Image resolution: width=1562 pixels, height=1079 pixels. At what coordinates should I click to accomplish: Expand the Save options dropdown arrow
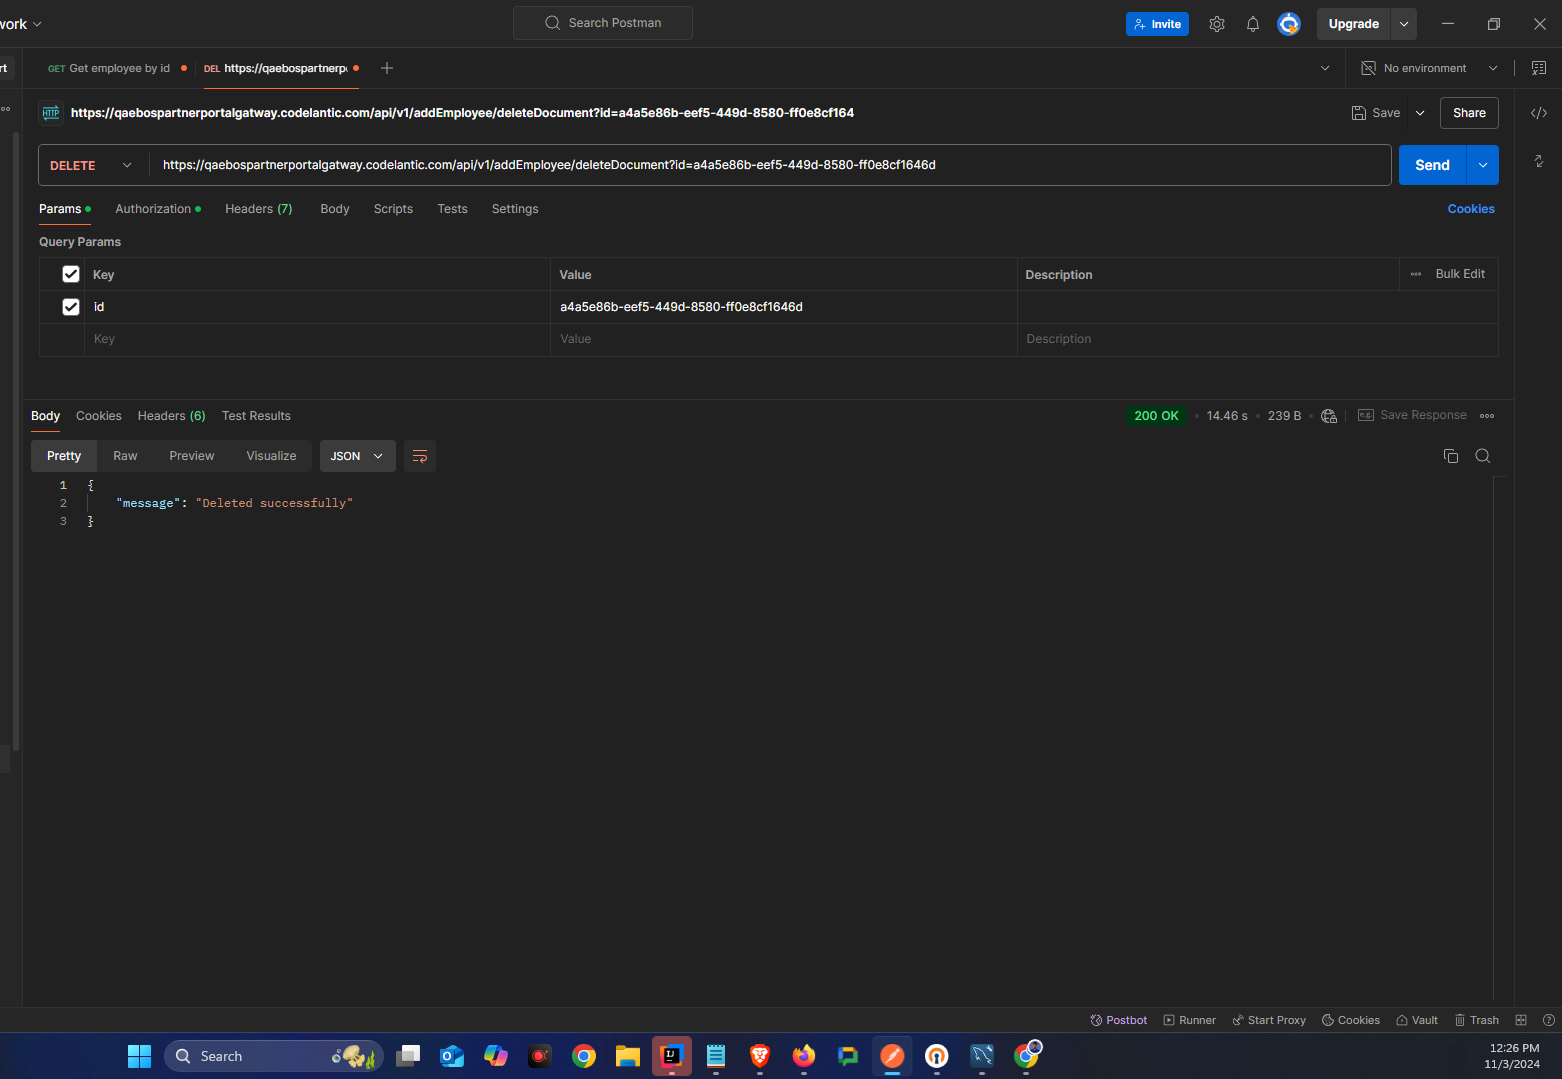[x=1420, y=113]
